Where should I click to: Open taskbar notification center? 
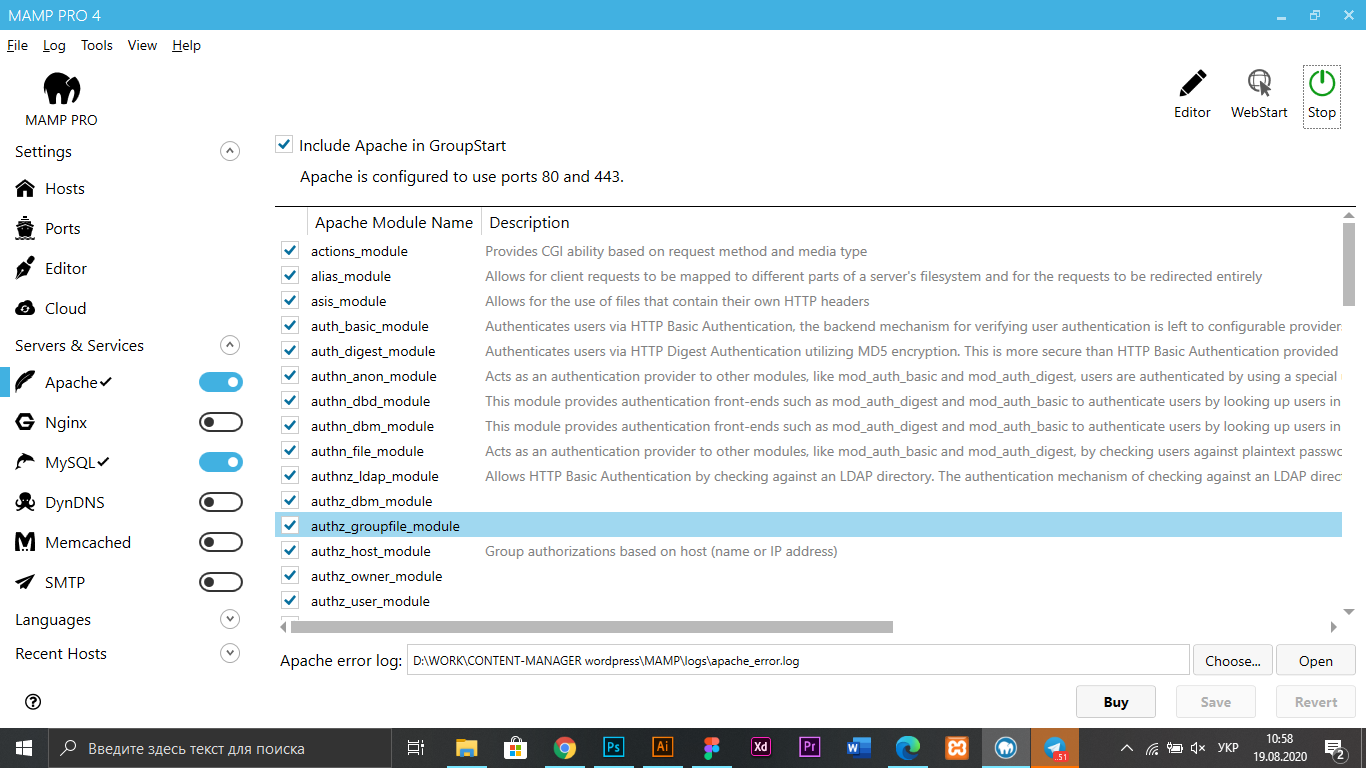(1335, 748)
